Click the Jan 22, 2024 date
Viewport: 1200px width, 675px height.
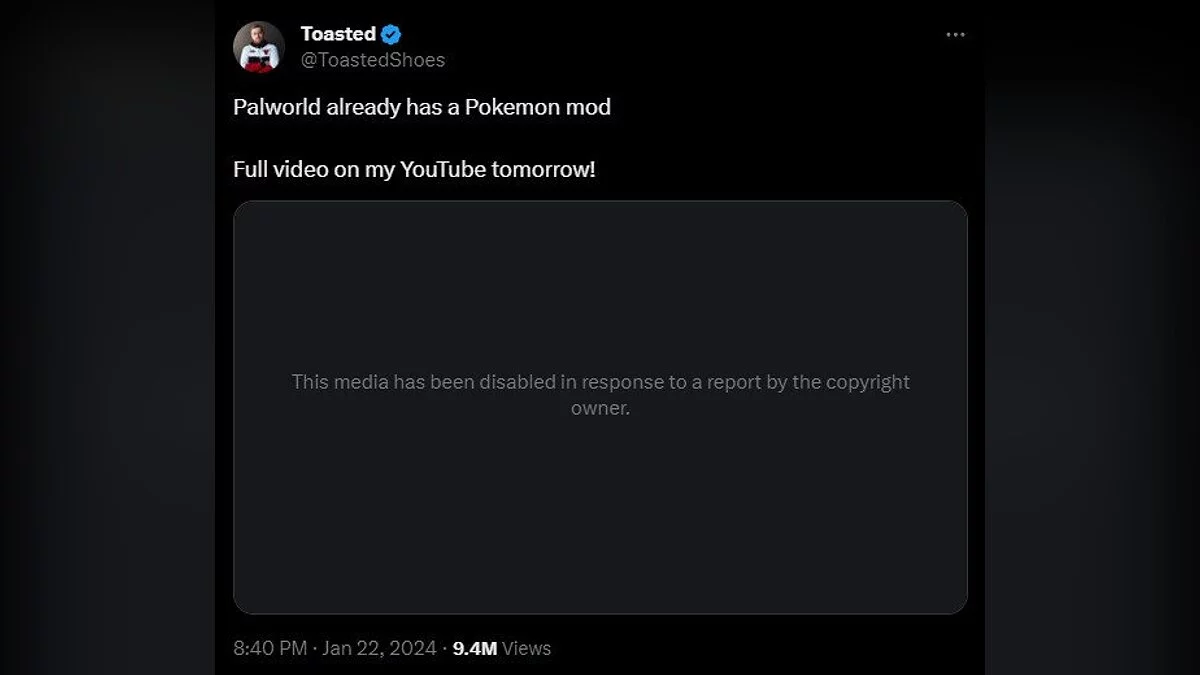click(x=381, y=648)
